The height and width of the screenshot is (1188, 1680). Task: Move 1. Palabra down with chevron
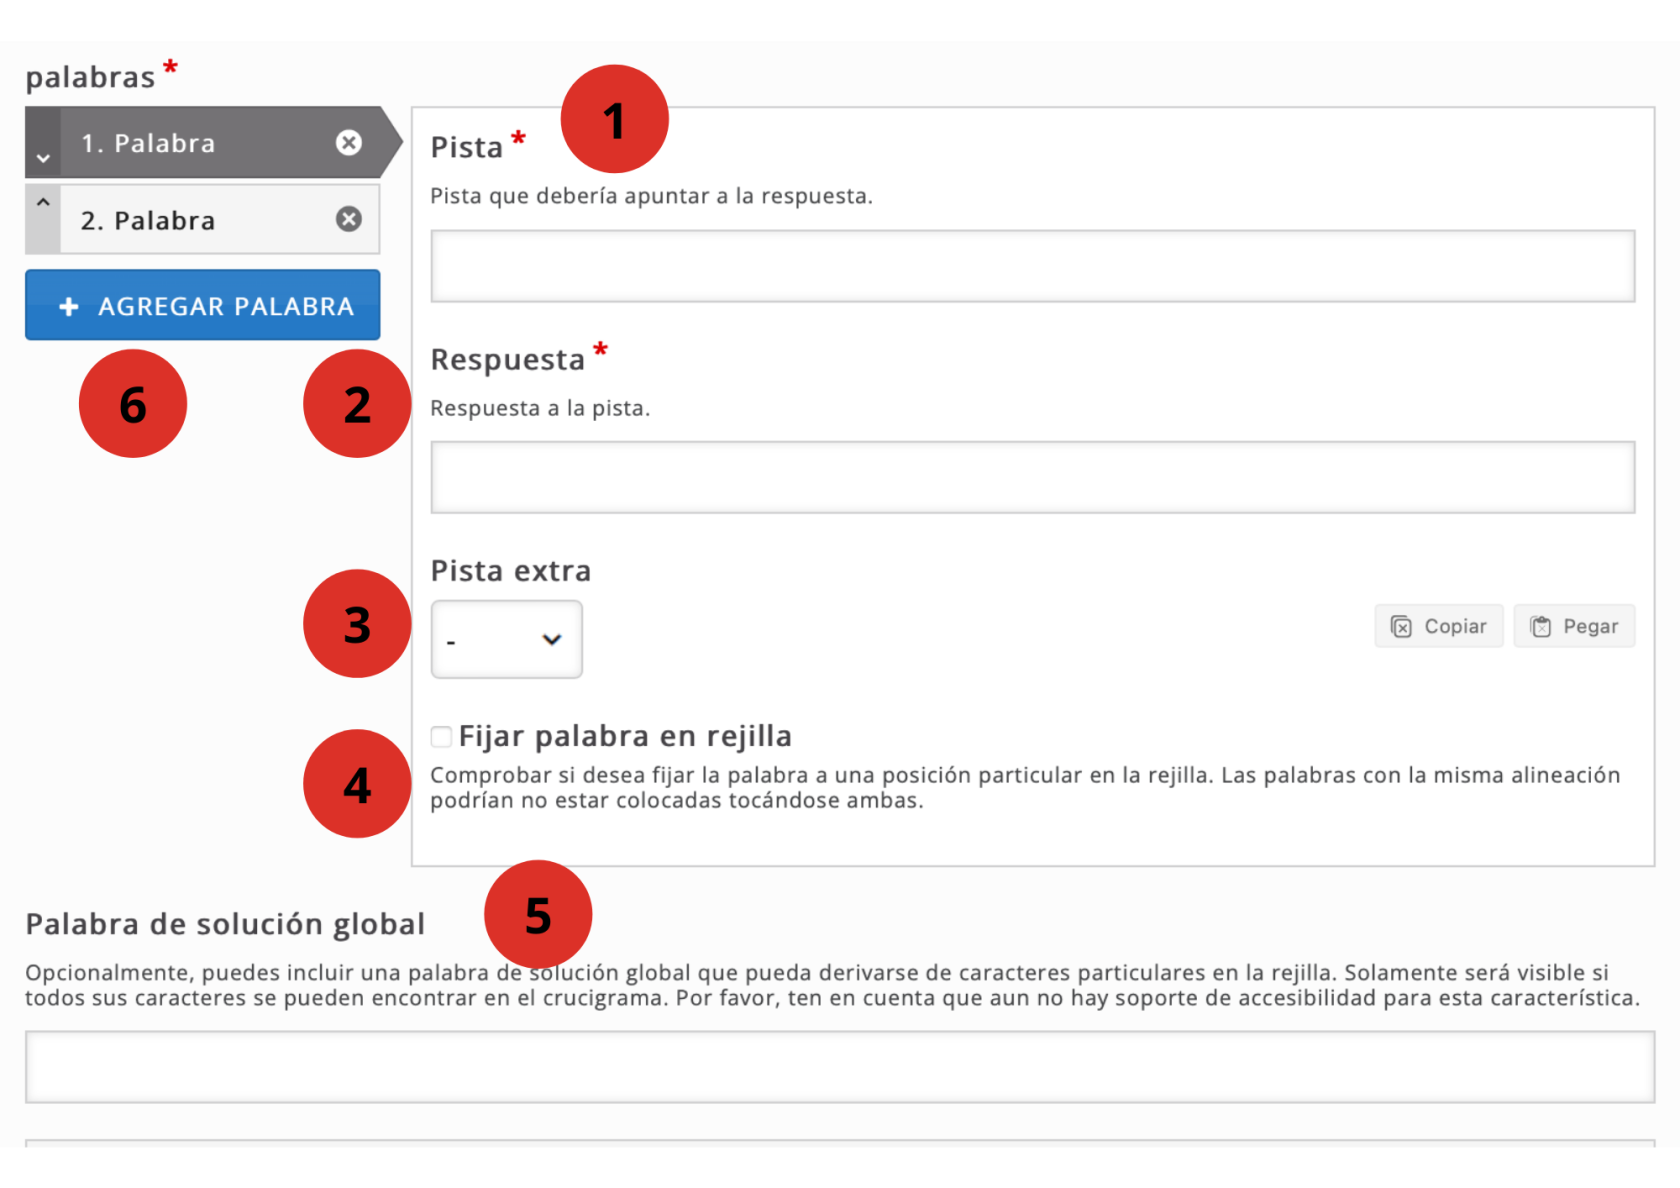43,158
